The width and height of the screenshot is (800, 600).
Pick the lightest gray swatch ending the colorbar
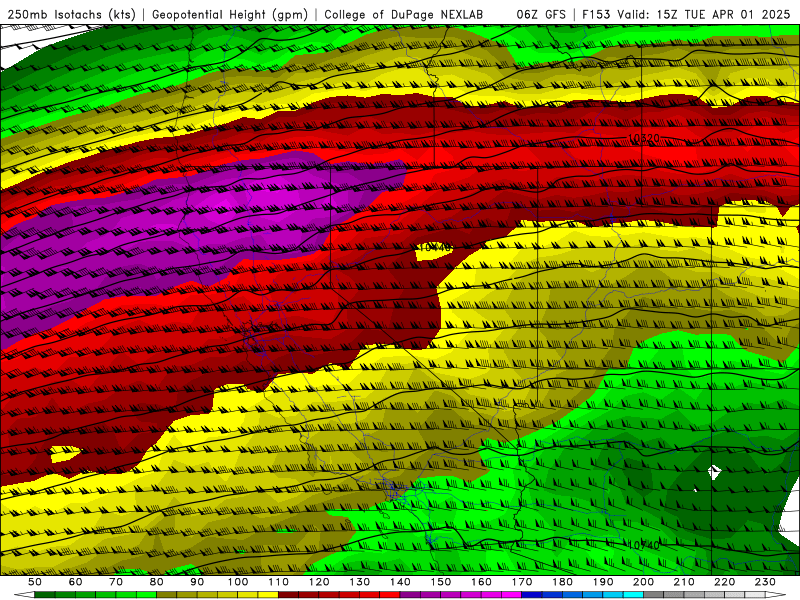point(755,595)
